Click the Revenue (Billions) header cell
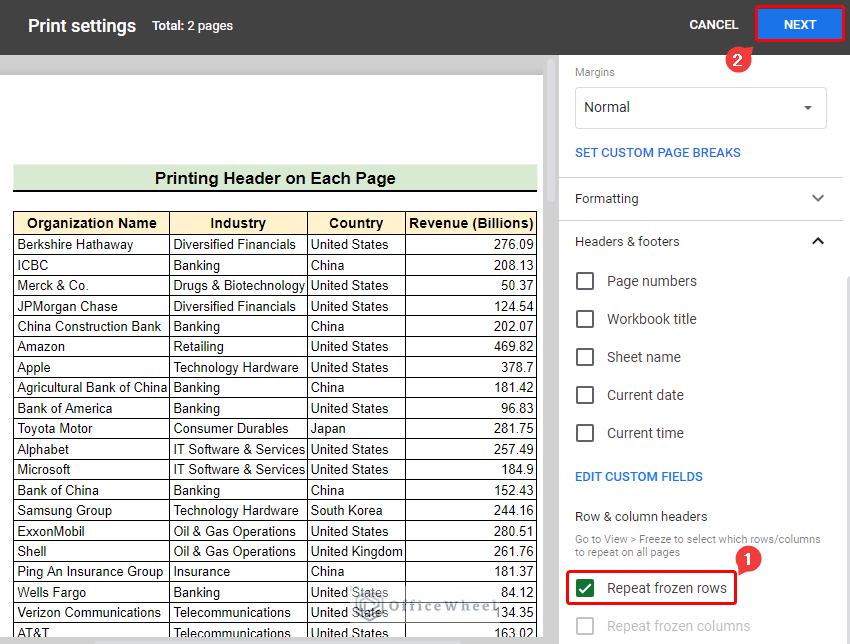Screen dimensions: 850x644 pos(471,223)
